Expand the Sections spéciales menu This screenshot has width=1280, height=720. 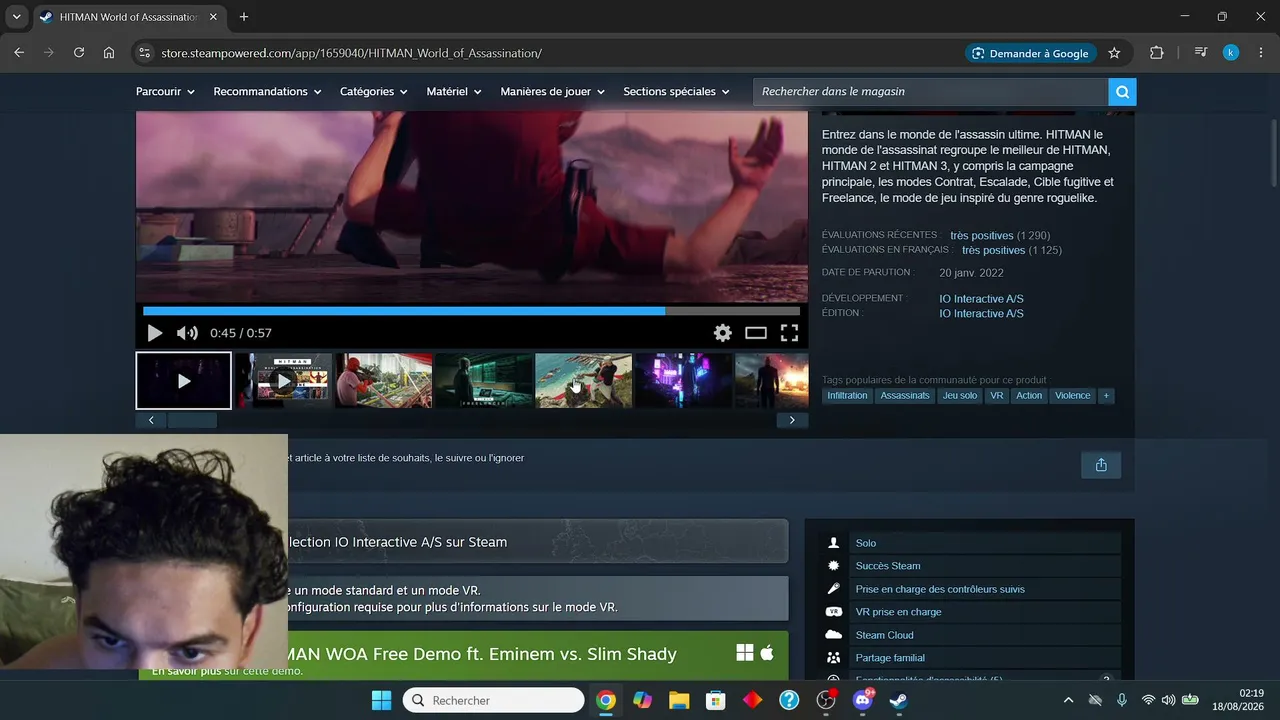[677, 92]
